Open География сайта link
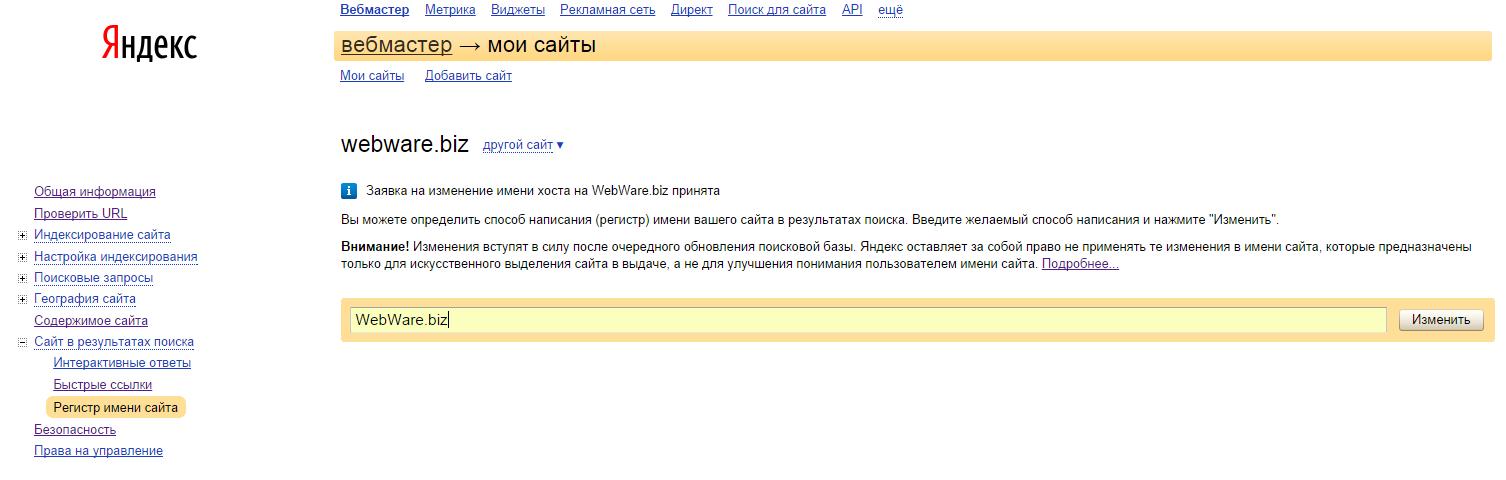 (85, 299)
